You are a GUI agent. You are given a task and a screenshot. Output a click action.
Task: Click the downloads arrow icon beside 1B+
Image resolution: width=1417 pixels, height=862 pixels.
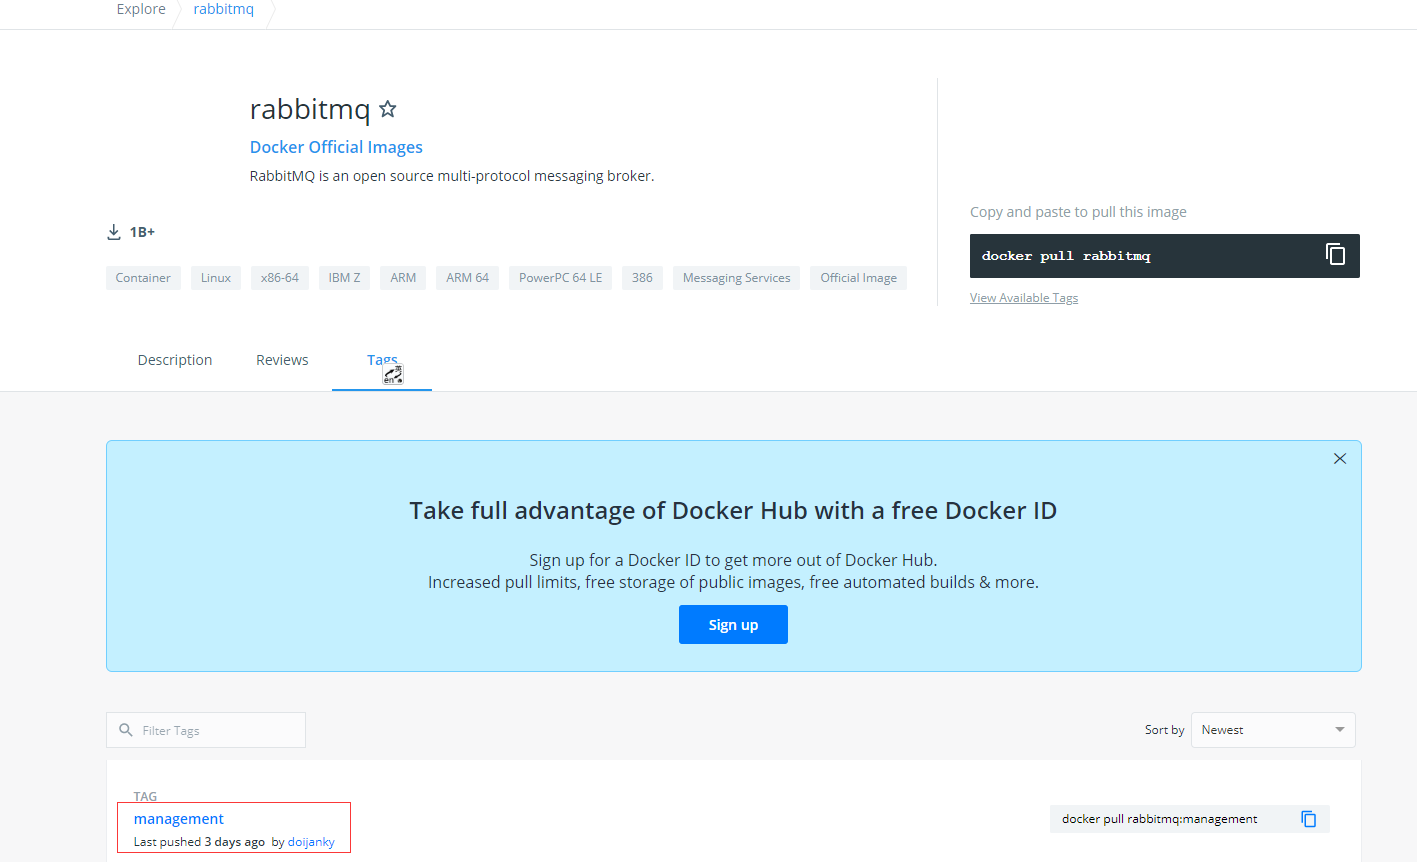(x=114, y=232)
